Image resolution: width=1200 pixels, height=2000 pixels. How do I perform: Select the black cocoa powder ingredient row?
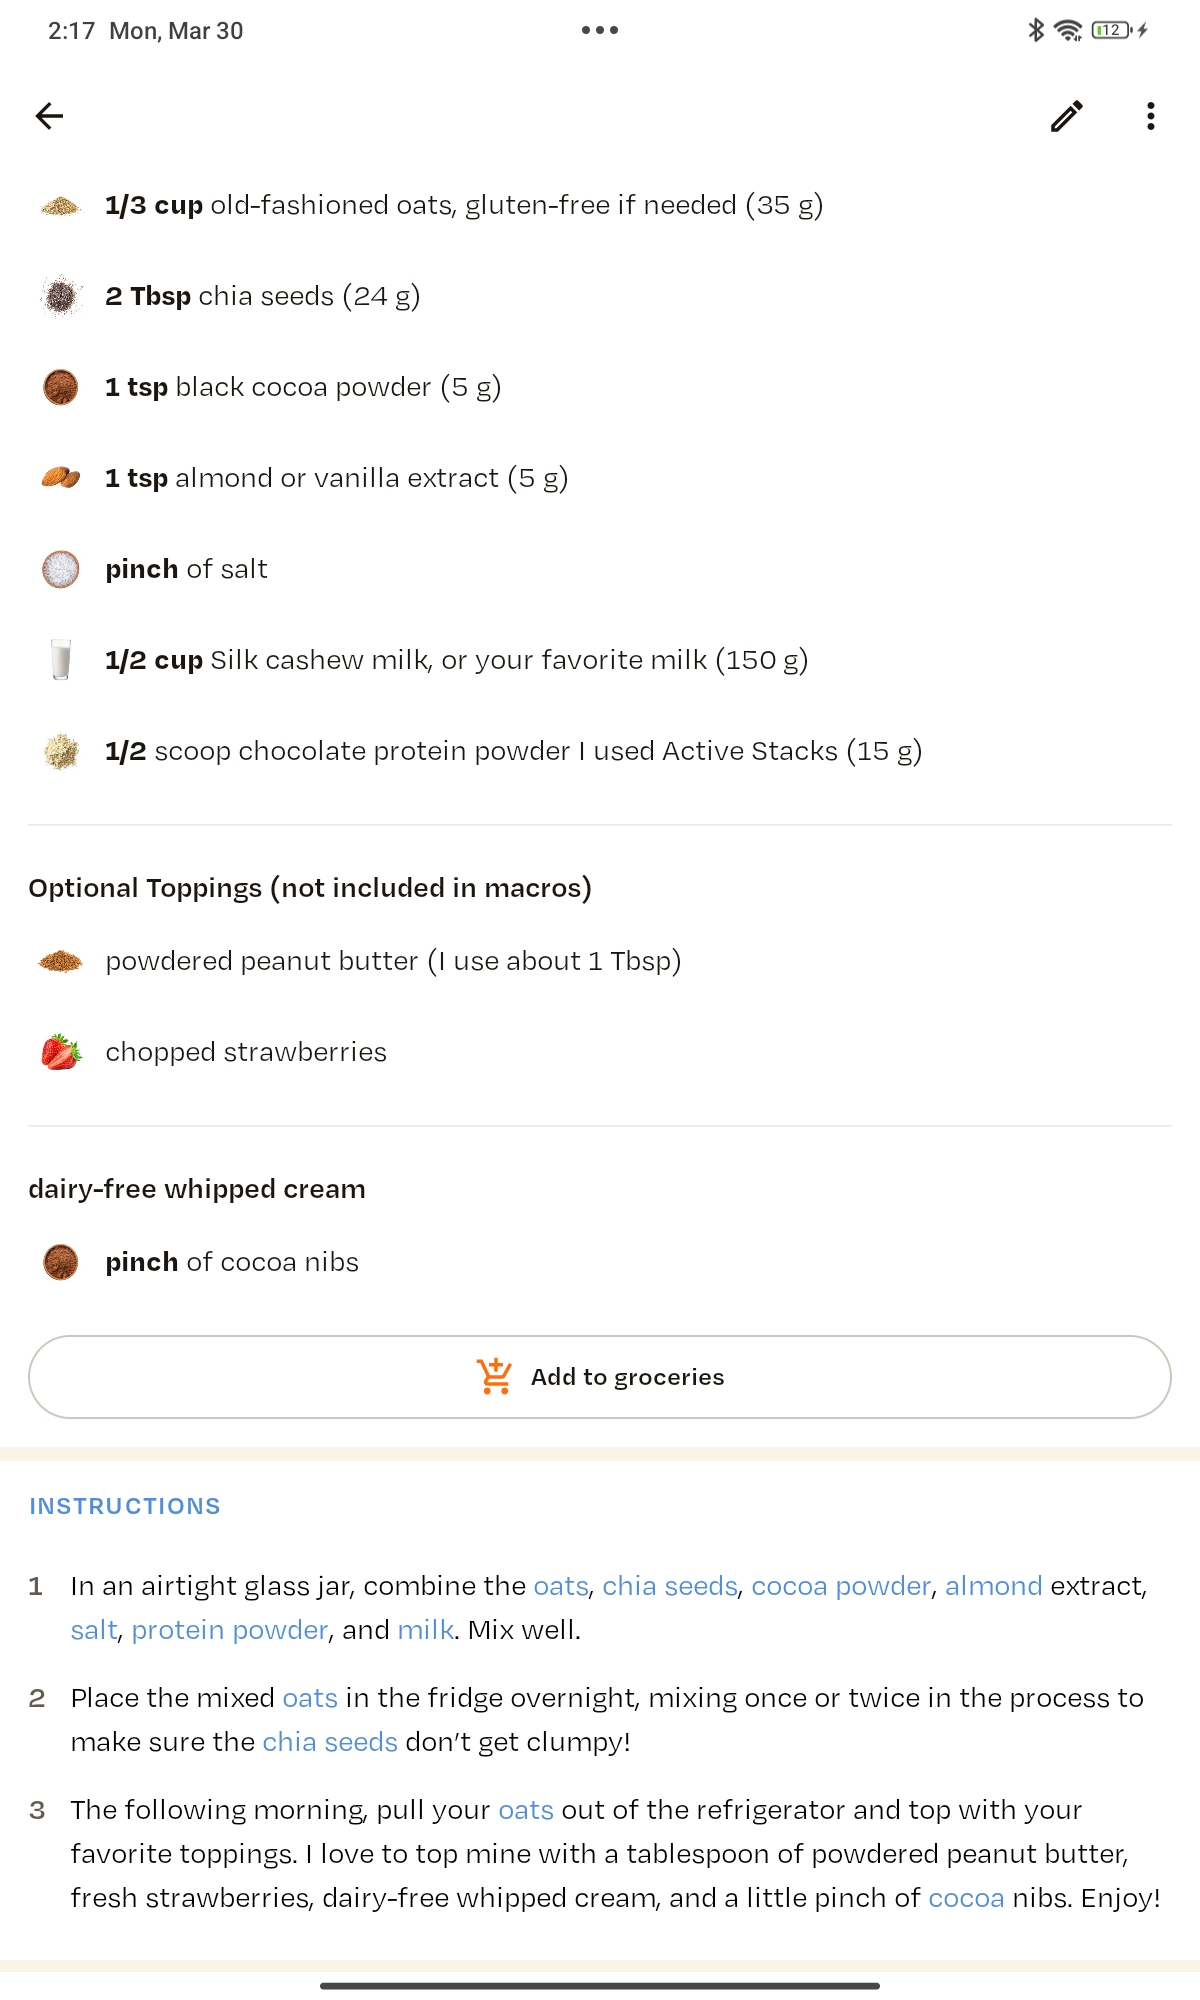click(302, 387)
